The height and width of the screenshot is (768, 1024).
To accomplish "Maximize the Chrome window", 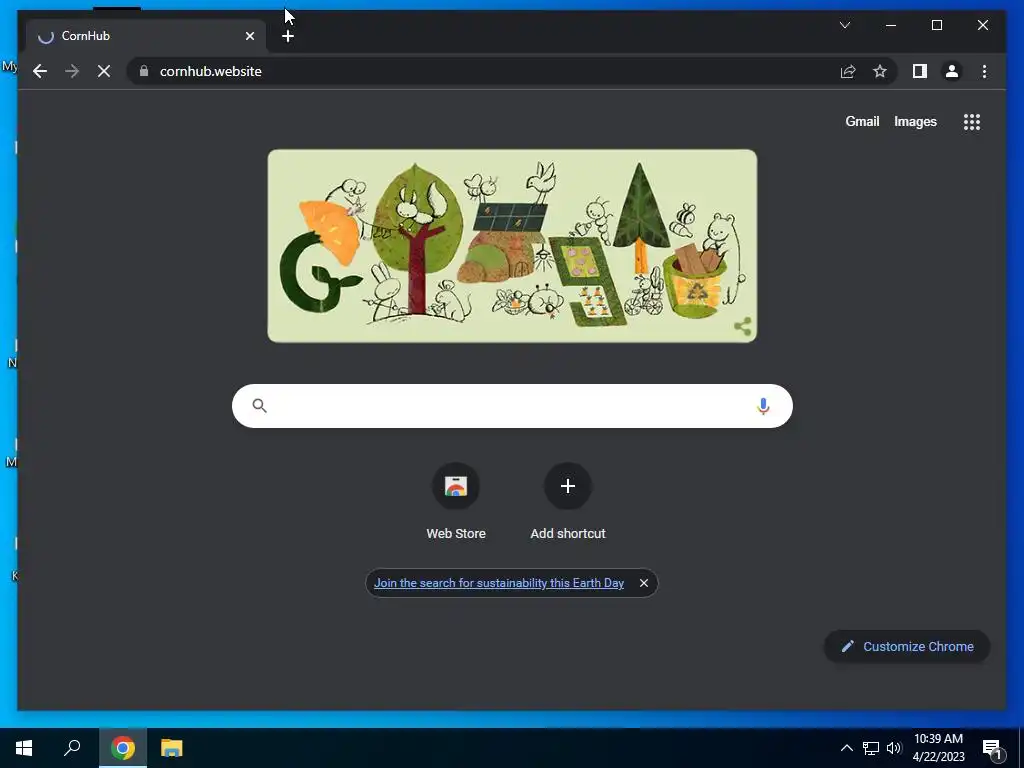I will [936, 25].
